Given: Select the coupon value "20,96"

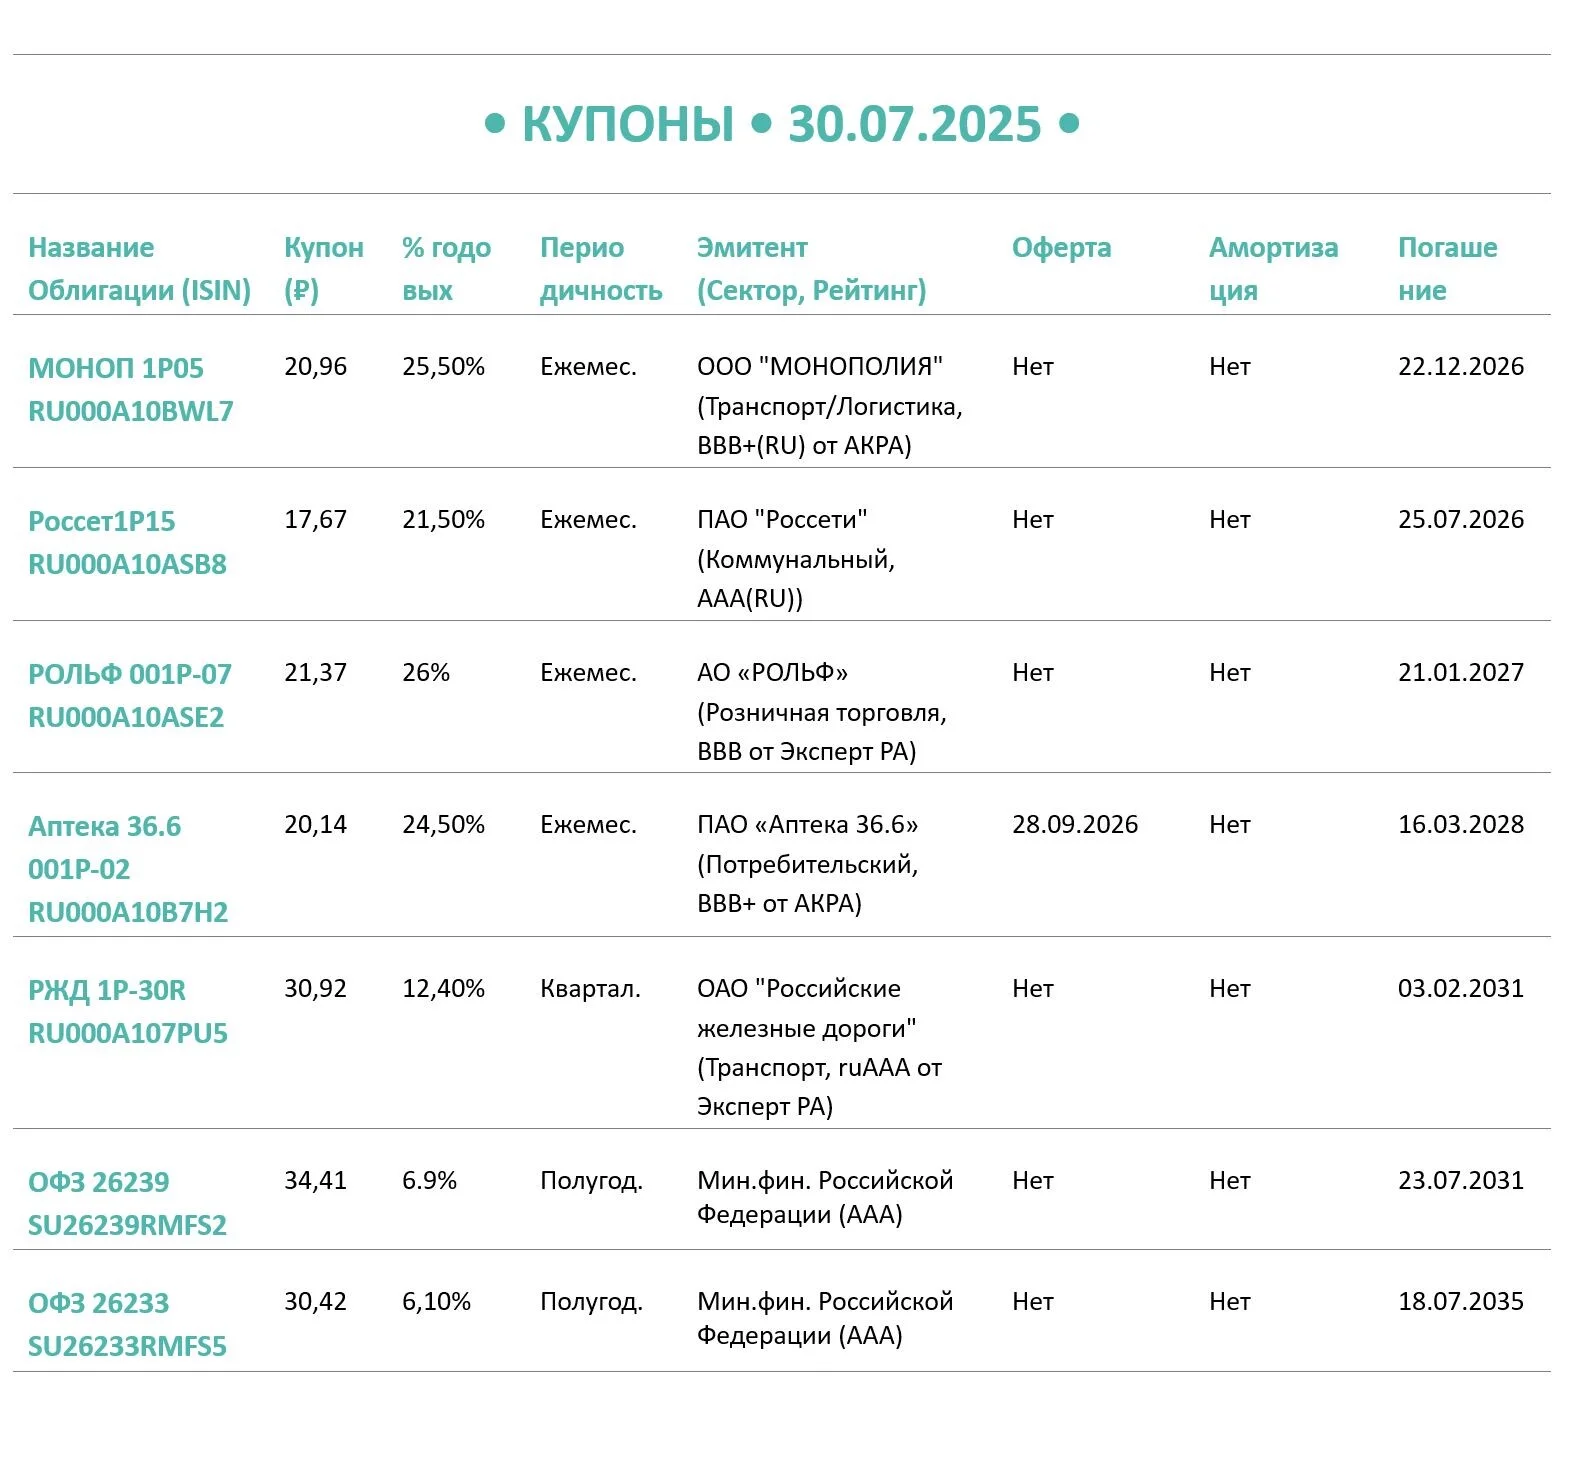Looking at the screenshot, I should tap(315, 367).
